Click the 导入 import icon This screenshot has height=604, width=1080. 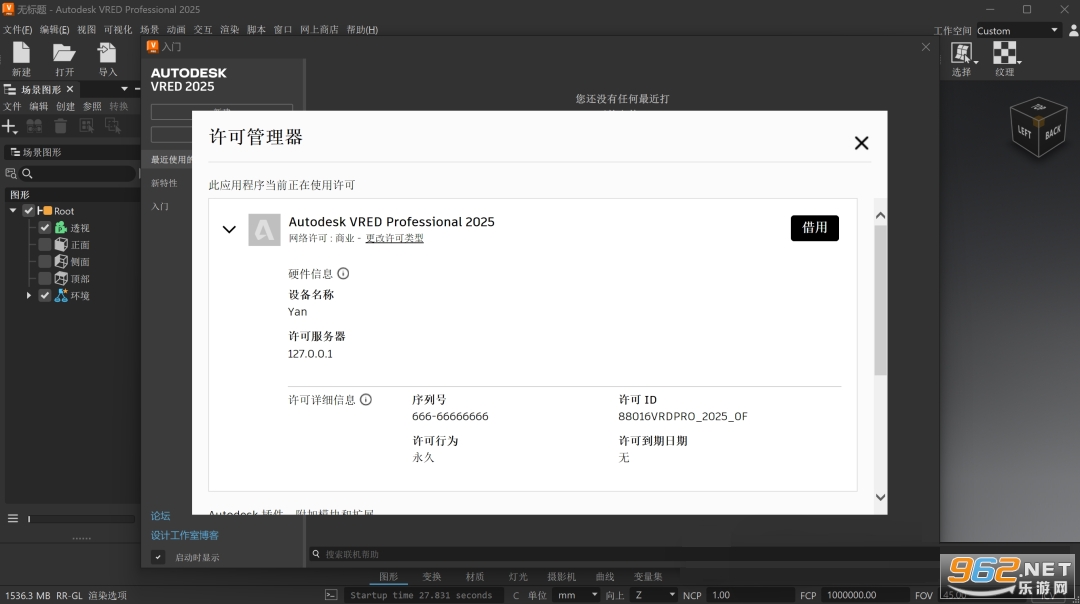107,53
